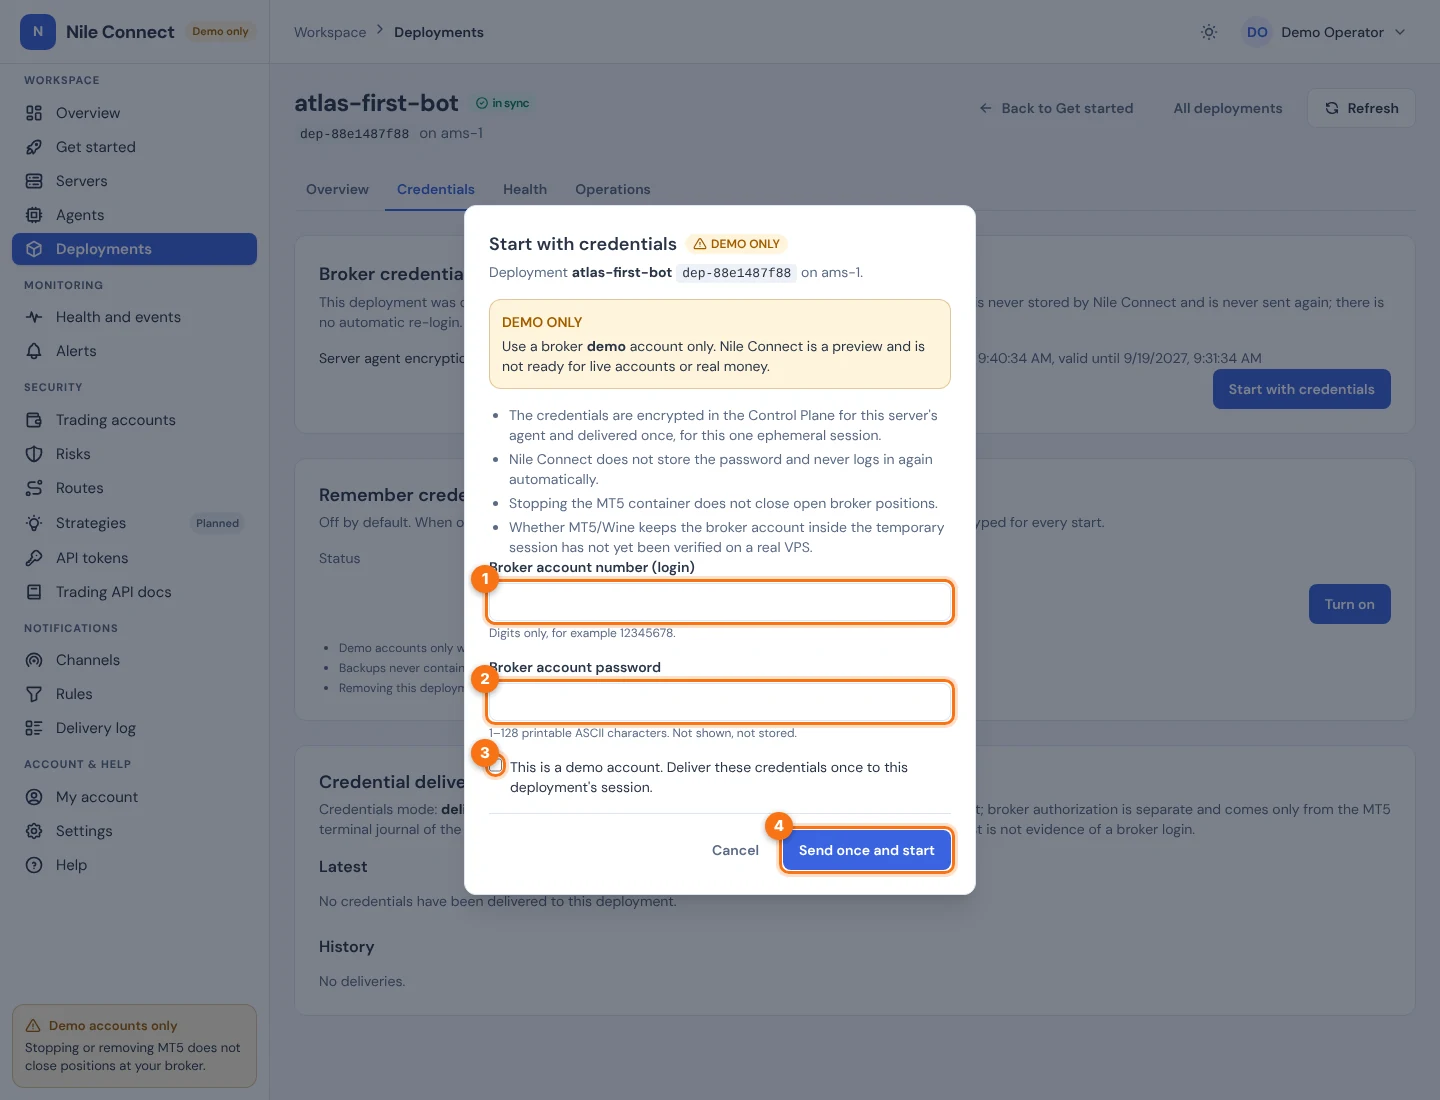Viewport: 1440px width, 1100px height.
Task: Click the Demo accounts only sidebar notice
Action: (134, 1045)
